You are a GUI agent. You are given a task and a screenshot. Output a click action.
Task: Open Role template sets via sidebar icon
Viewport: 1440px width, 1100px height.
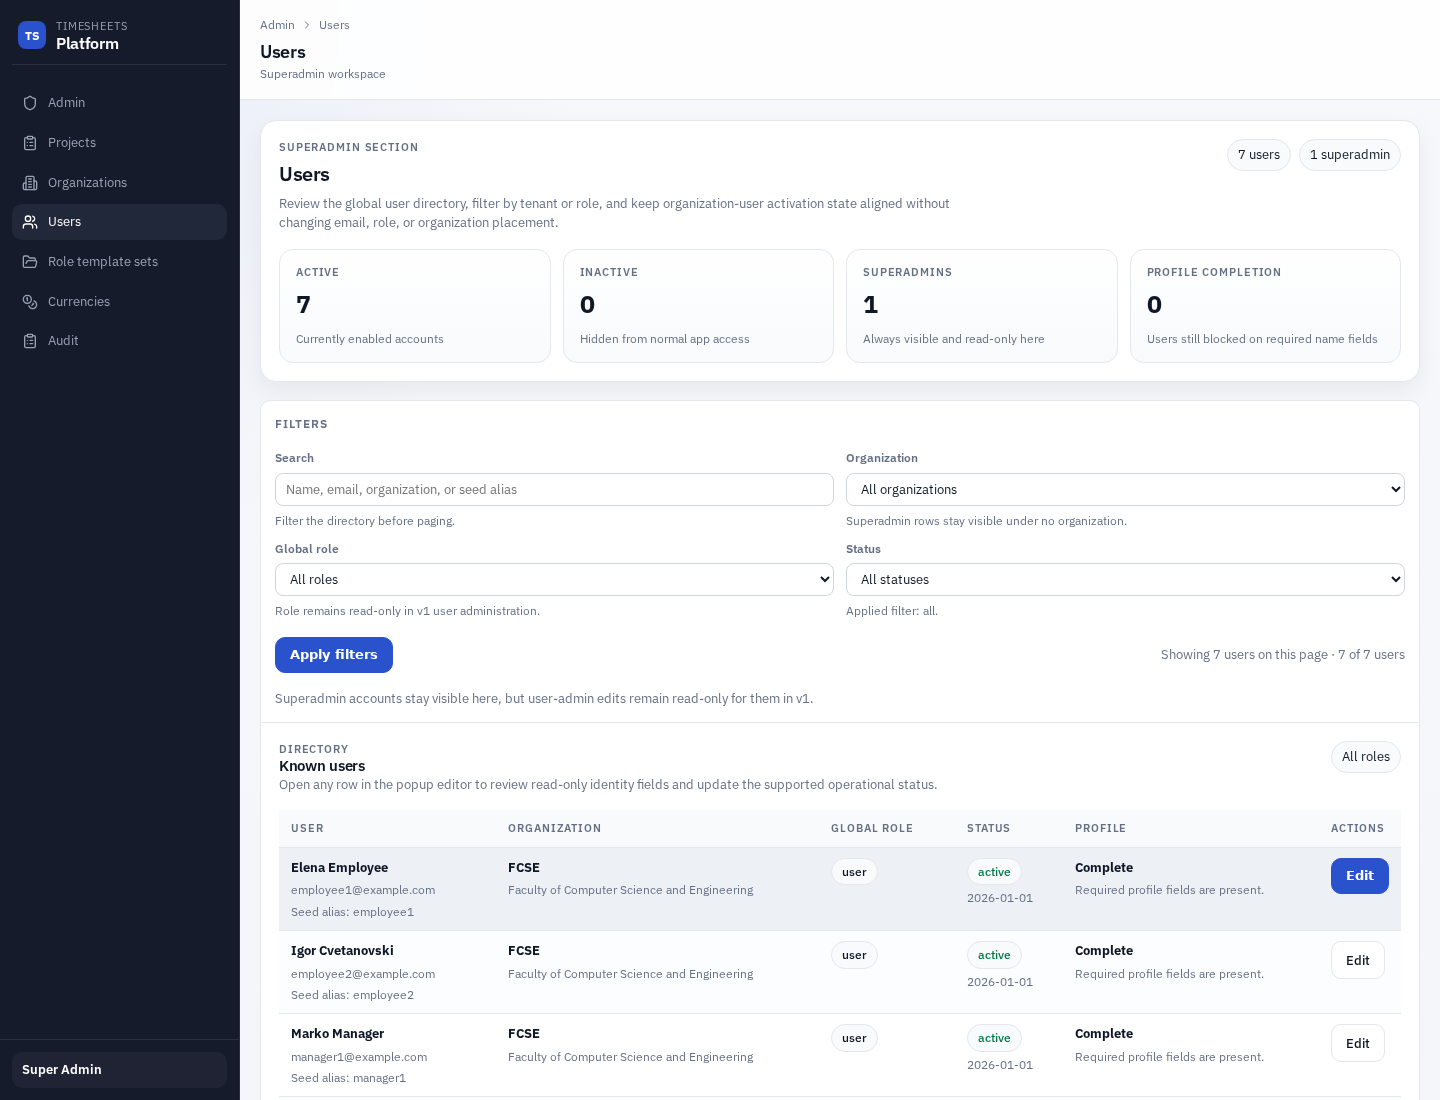pyautogui.click(x=31, y=262)
